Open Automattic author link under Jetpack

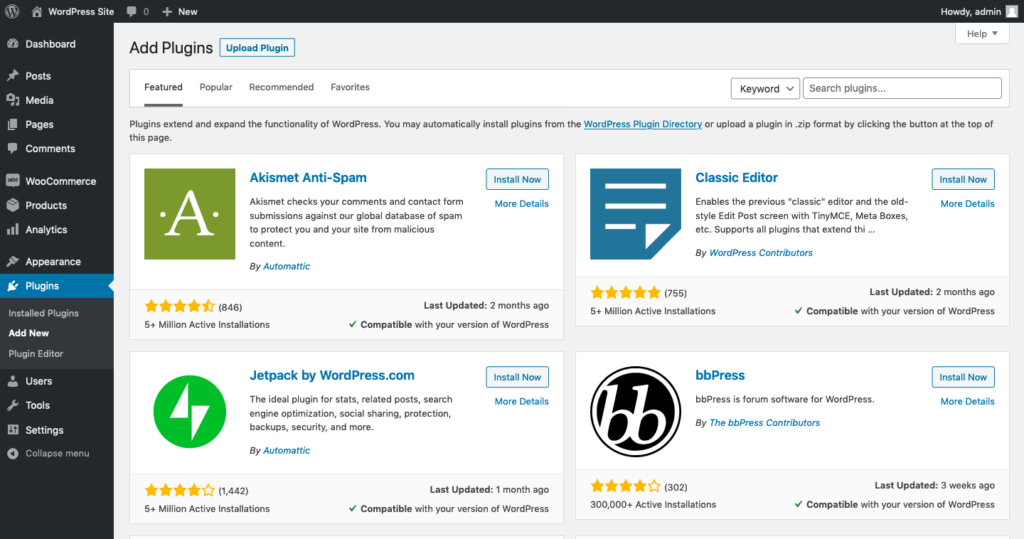[x=287, y=450]
